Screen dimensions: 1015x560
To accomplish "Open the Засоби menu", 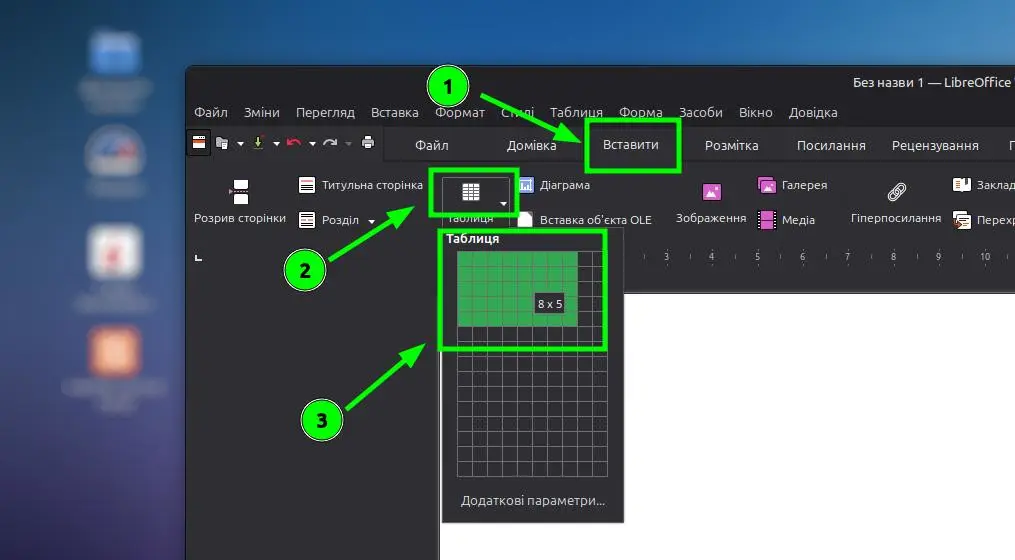I will pos(700,113).
